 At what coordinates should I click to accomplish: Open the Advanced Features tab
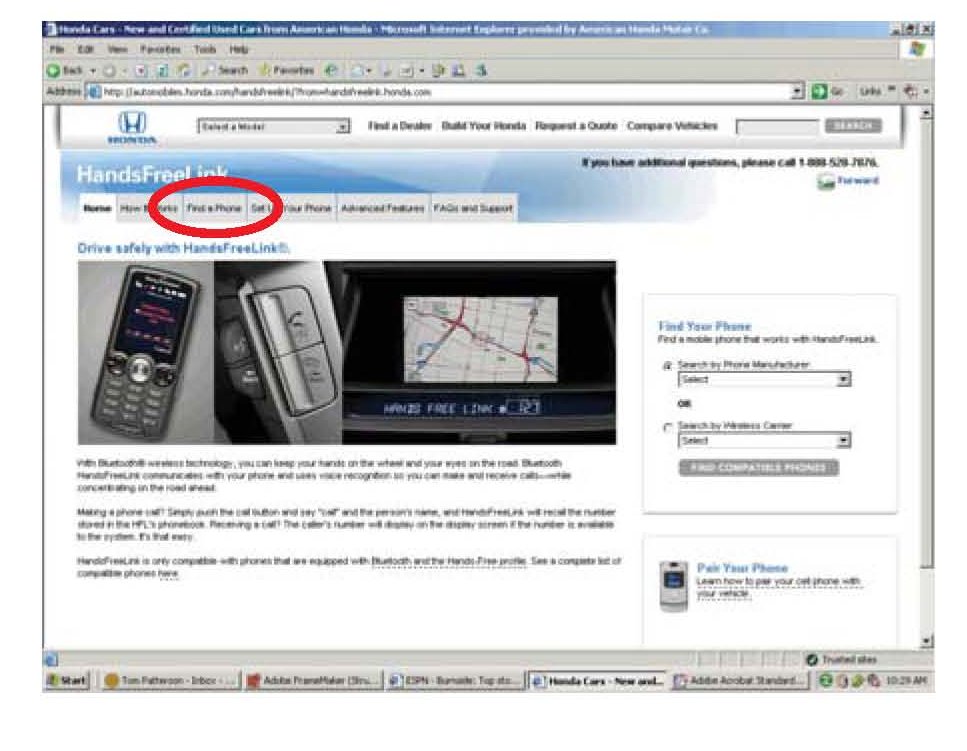(383, 208)
